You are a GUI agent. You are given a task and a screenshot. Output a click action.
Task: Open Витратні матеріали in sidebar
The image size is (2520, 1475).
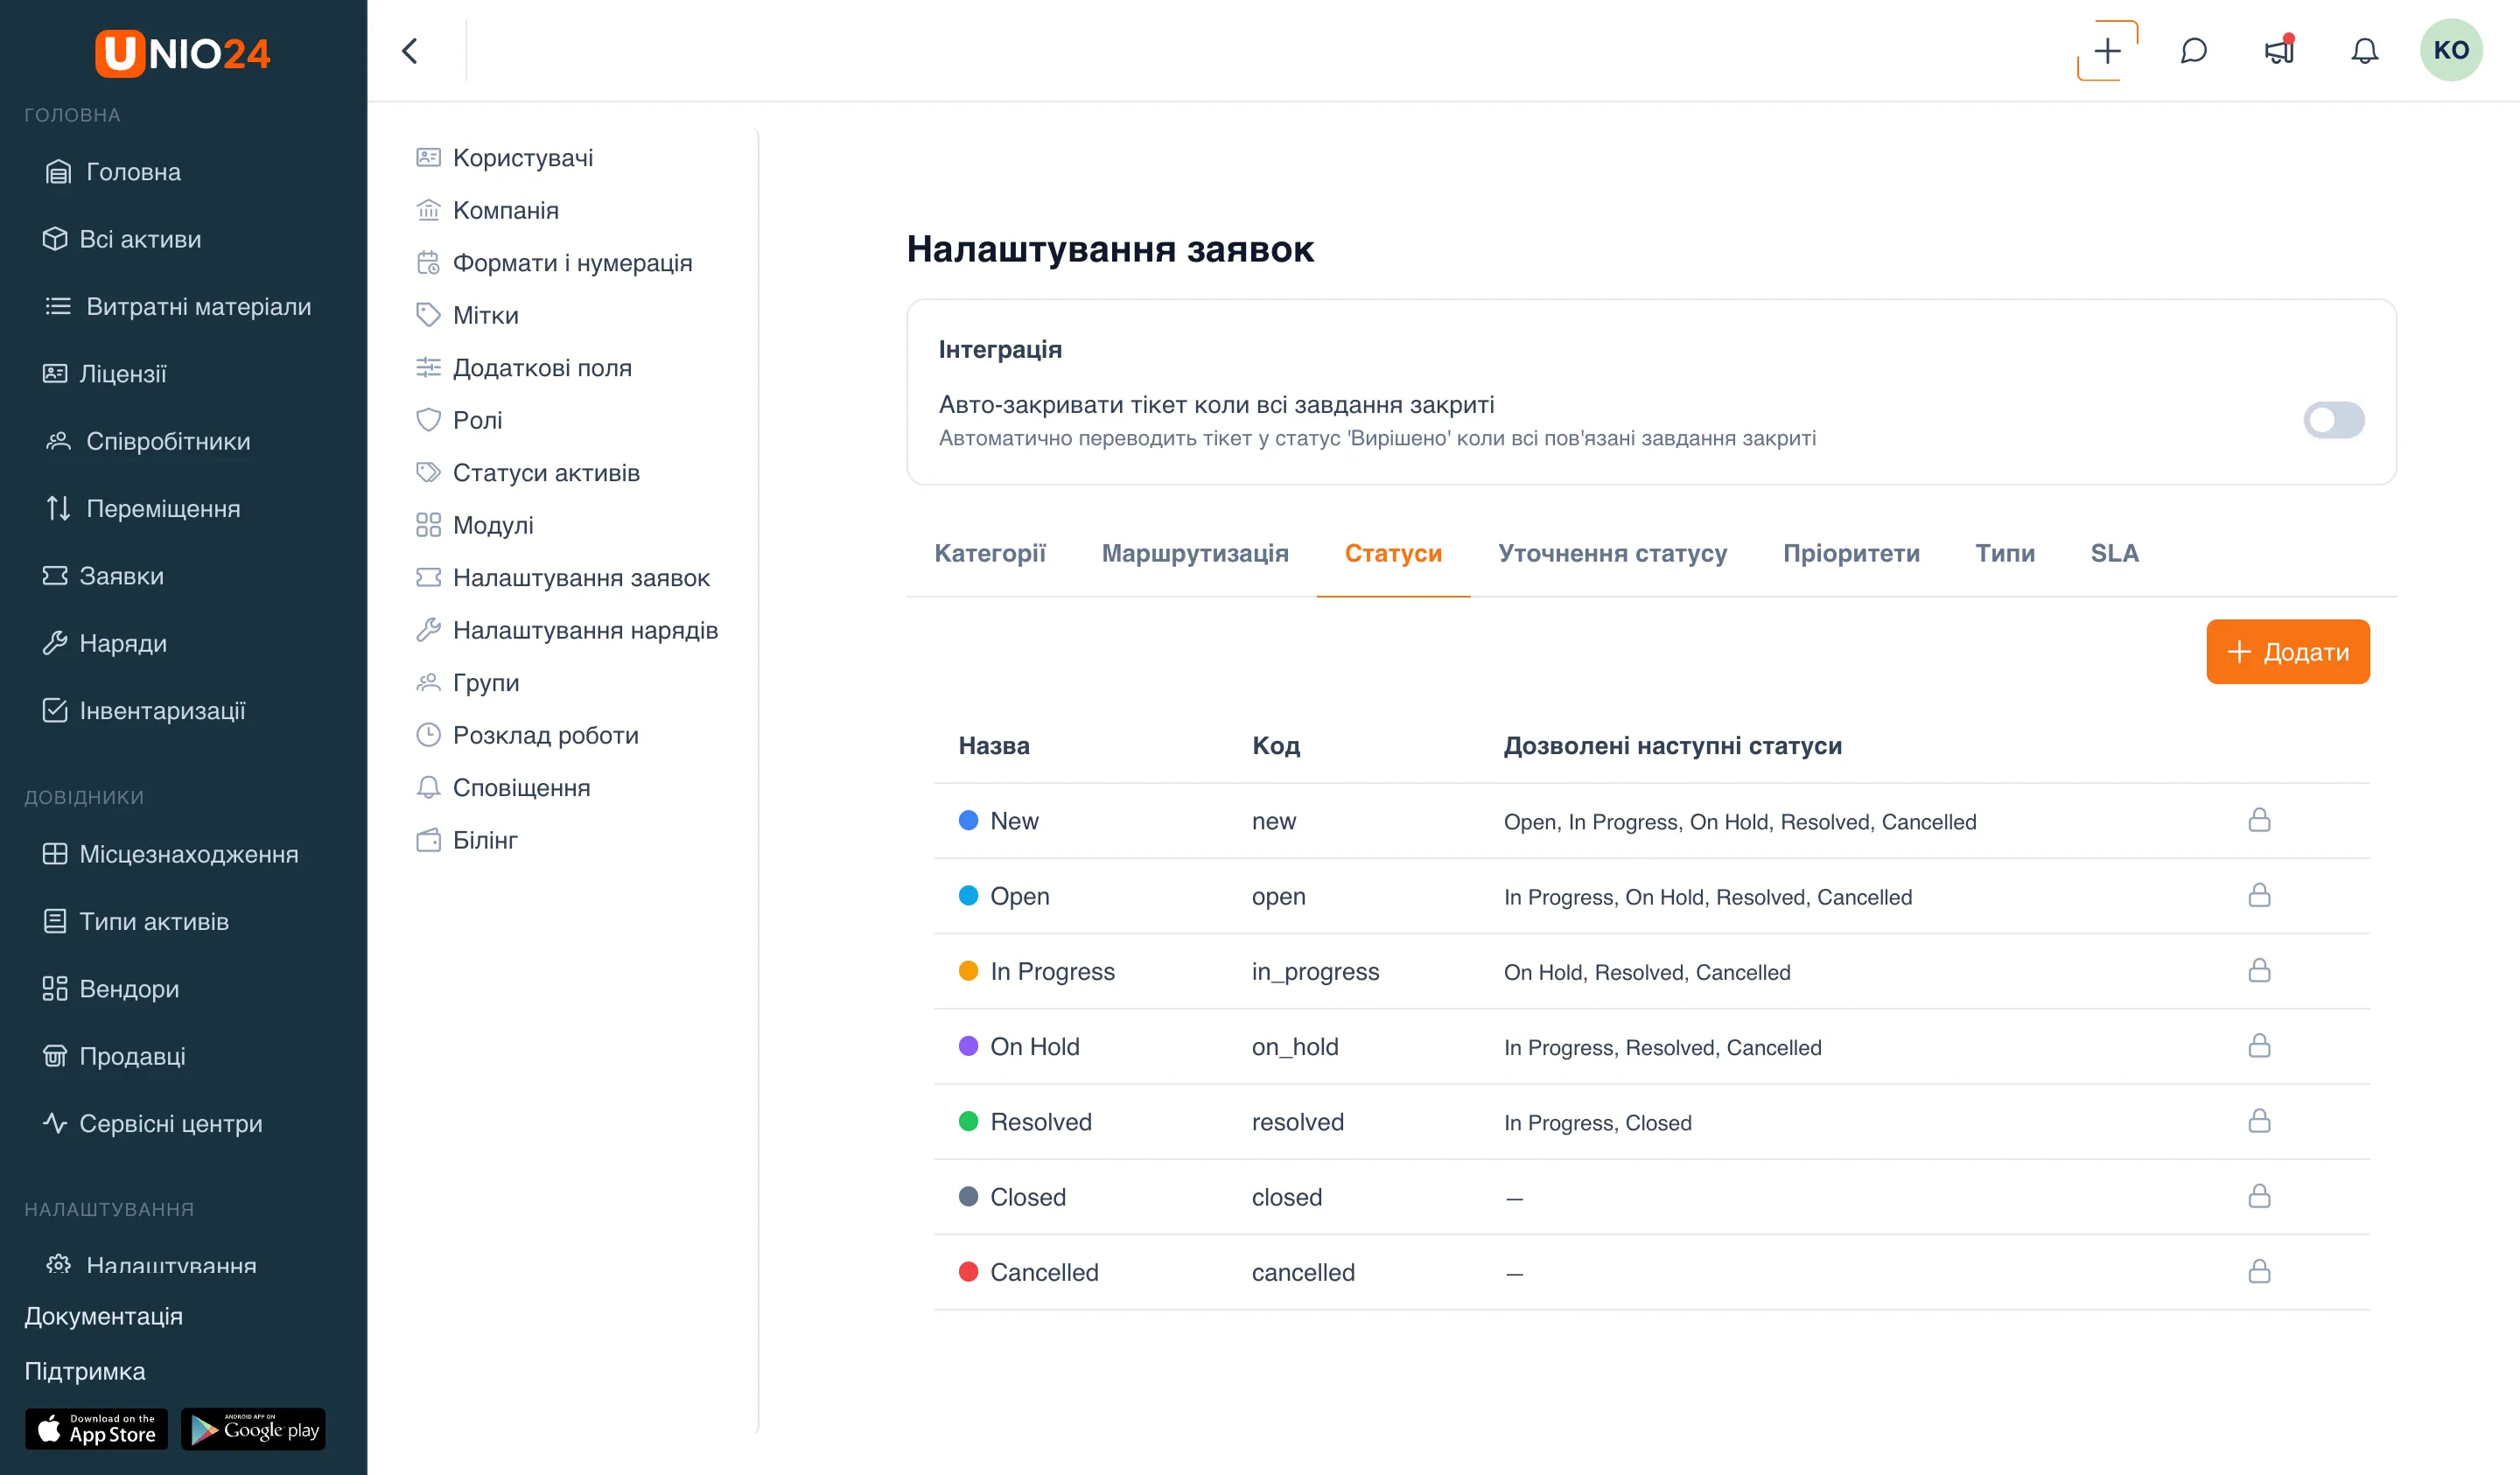(x=178, y=306)
